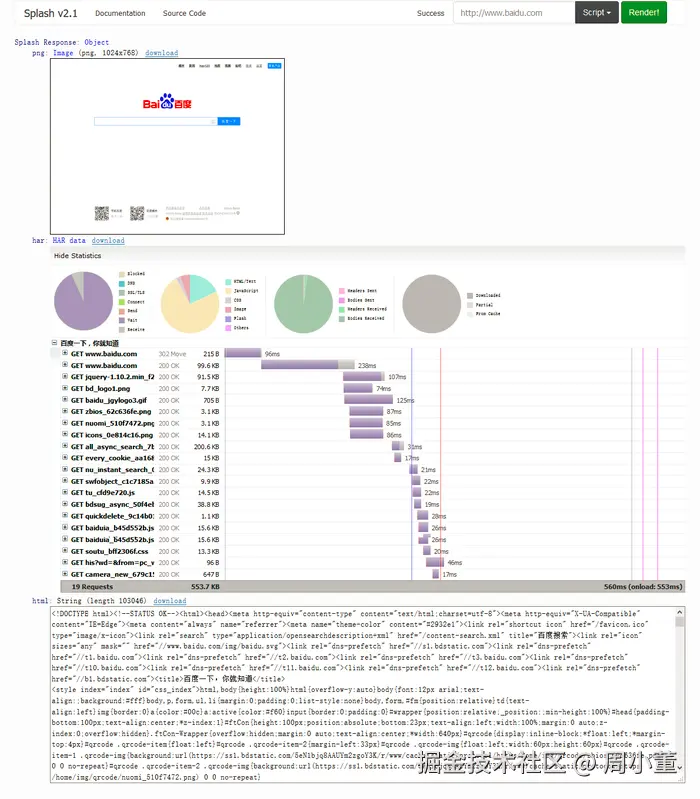The image size is (700, 799).
Task: Click the yellow content types pie chart
Action: click(190, 304)
